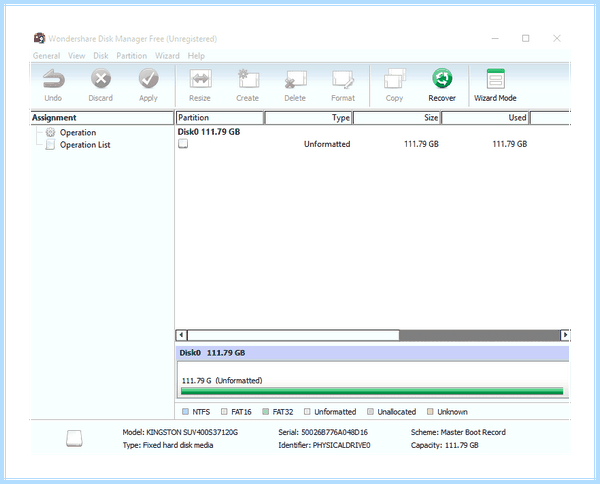Click the hard disk icon in info panel
This screenshot has width=600, height=484.
tap(74, 438)
